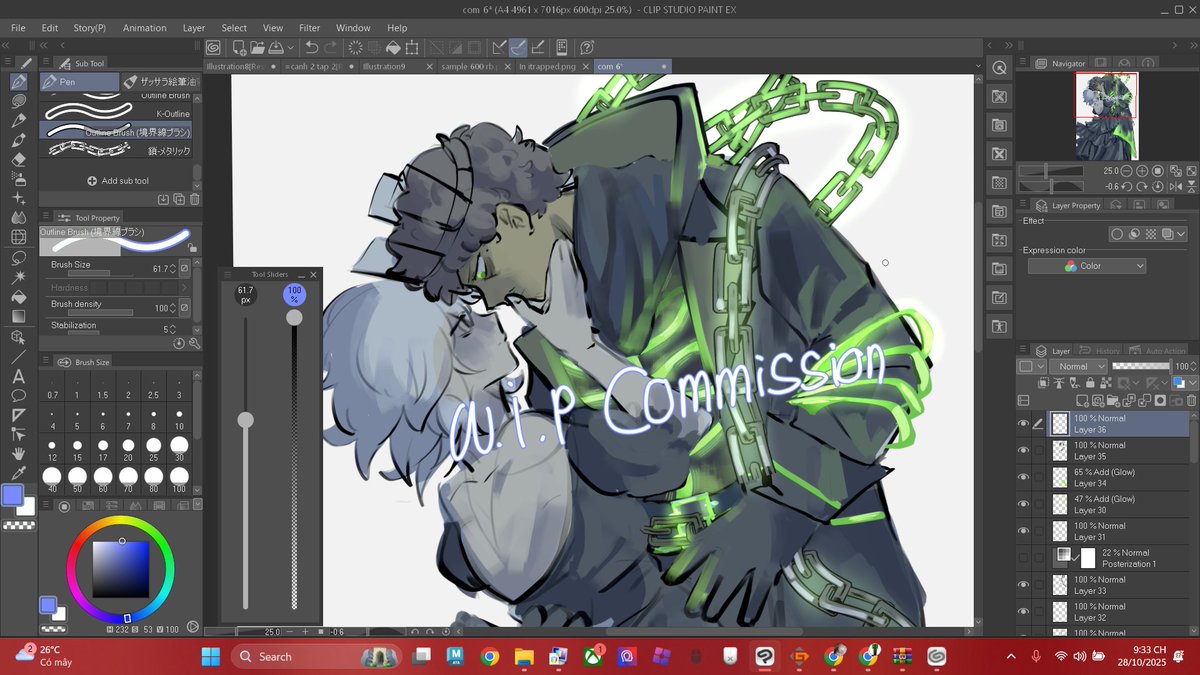Hide Layer 32 via eye icon

point(1023,611)
